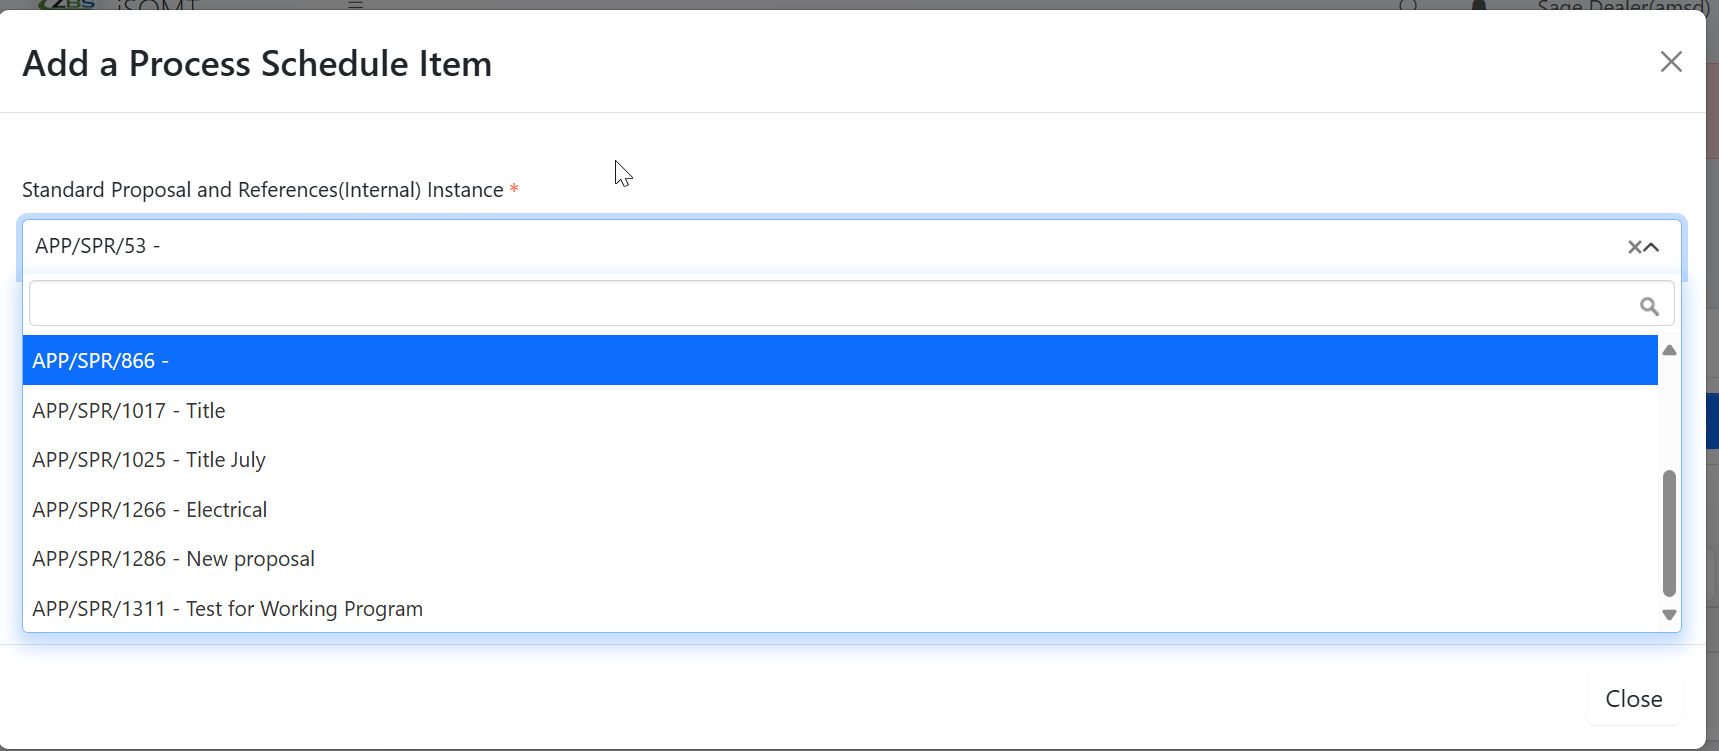Collapse the instance dropdown with the chevron
The height and width of the screenshot is (751, 1719).
(1652, 247)
